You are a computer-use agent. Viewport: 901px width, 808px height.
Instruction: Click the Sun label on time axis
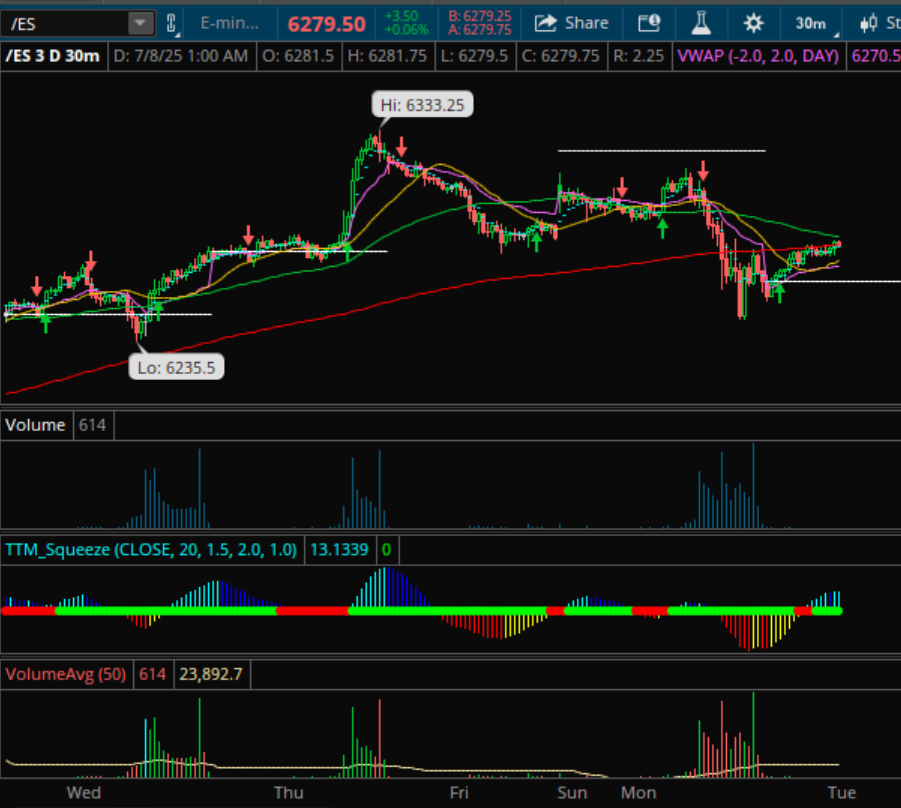(x=572, y=793)
